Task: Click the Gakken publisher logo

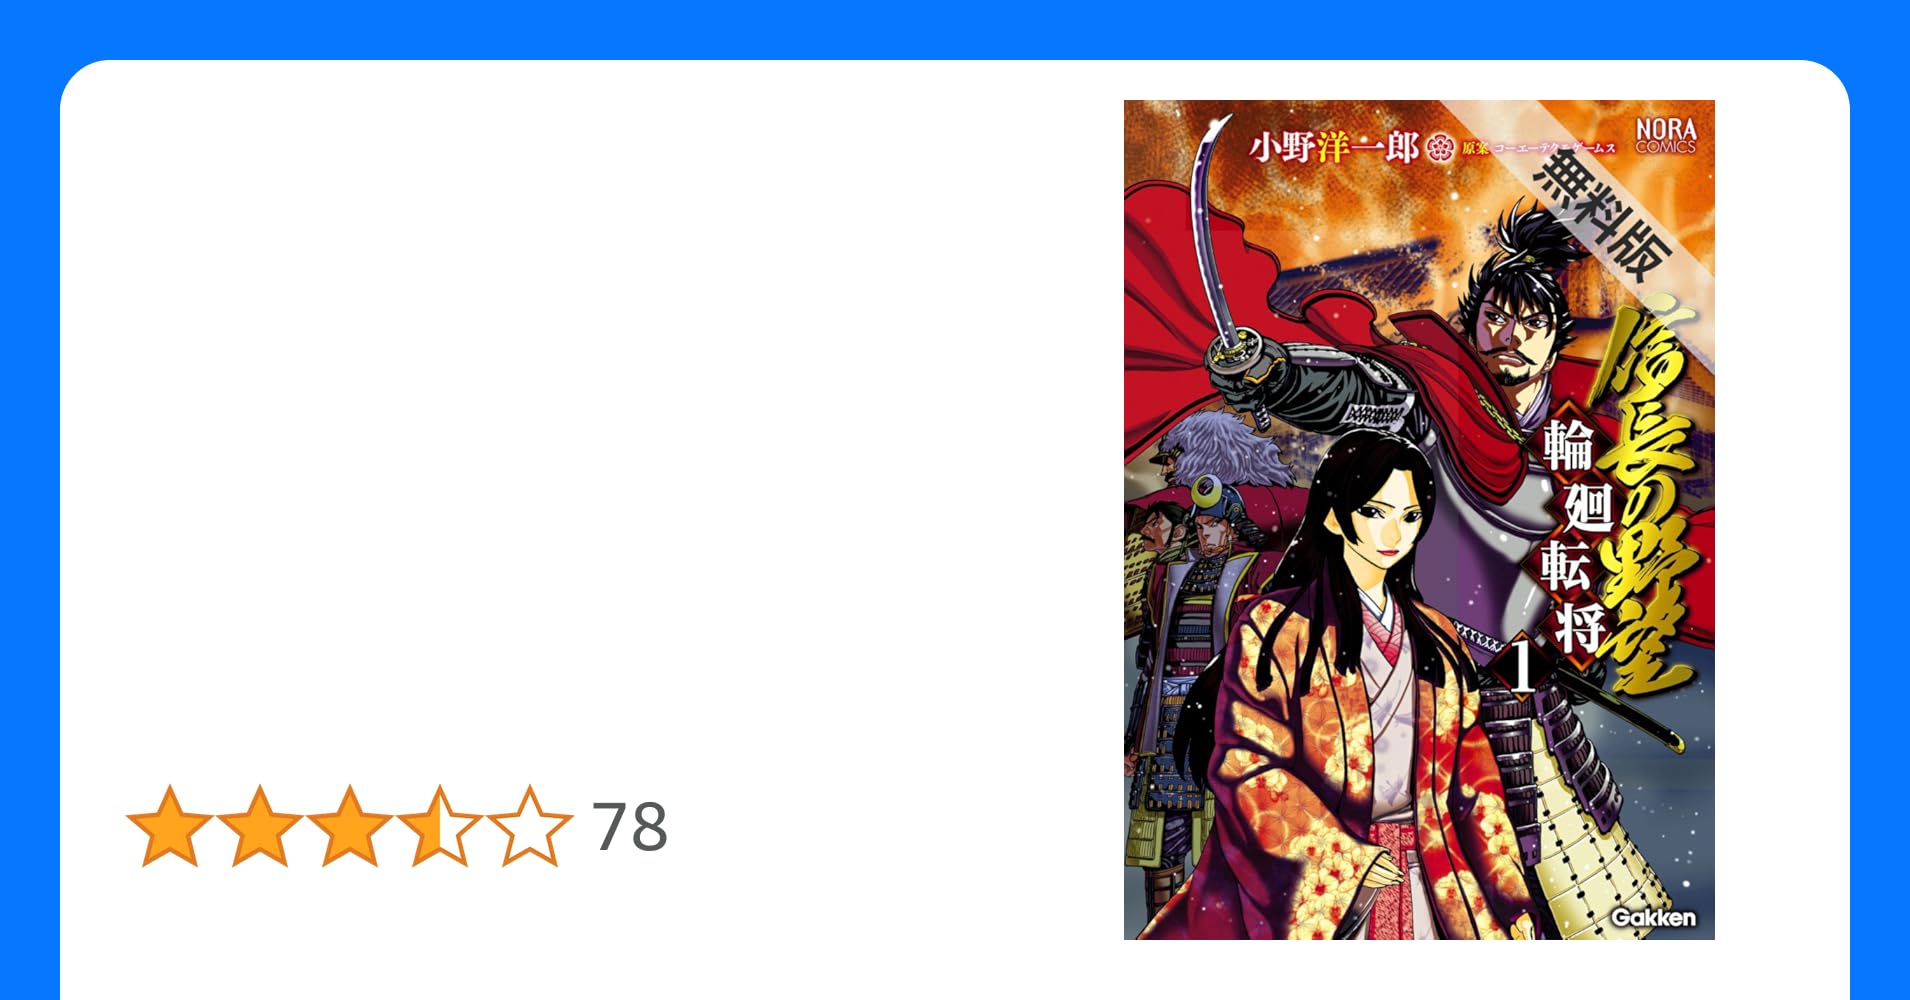Action: pos(1653,917)
